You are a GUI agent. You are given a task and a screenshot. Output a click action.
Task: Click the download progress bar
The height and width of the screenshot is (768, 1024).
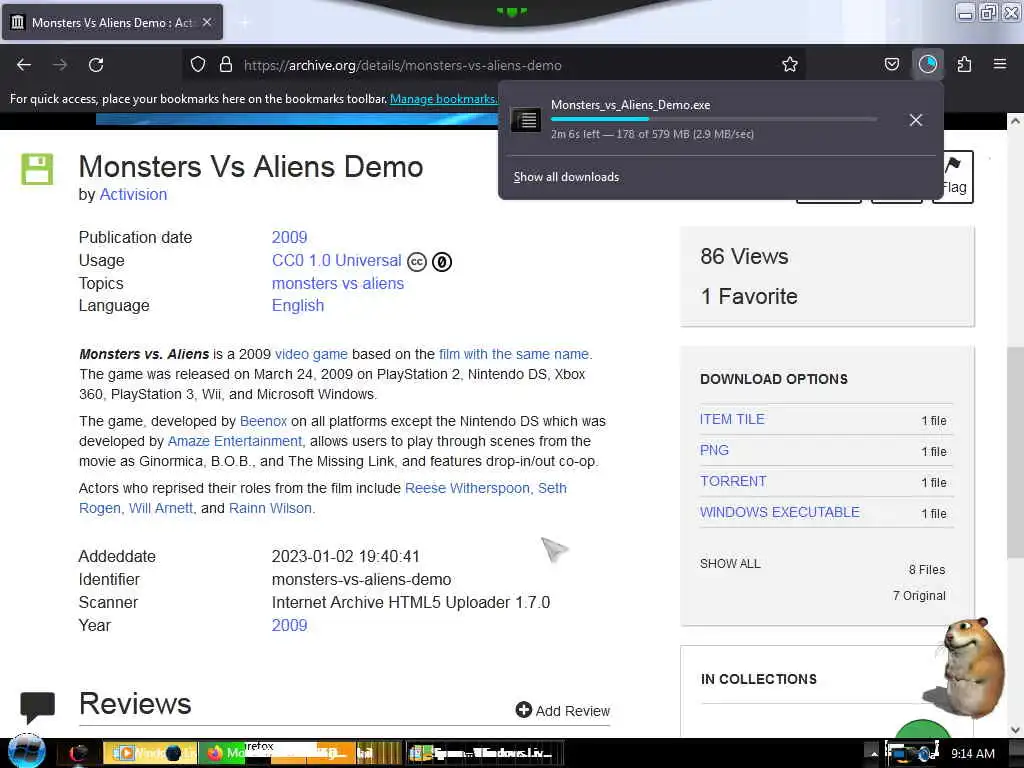(x=713, y=119)
